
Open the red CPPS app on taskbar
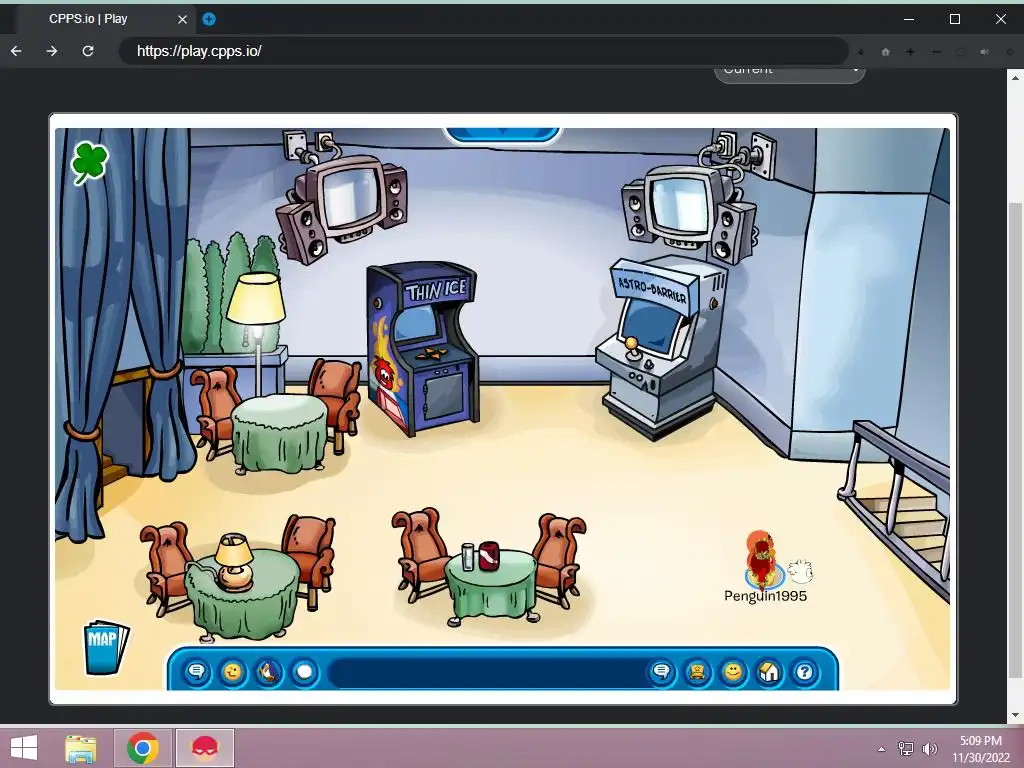[x=204, y=748]
